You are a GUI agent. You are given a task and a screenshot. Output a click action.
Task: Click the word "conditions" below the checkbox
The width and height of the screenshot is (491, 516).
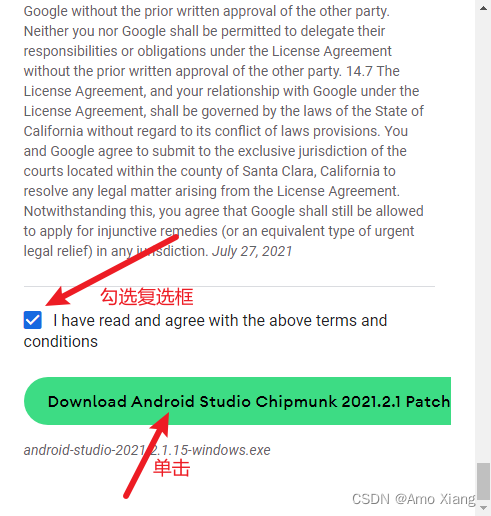61,342
